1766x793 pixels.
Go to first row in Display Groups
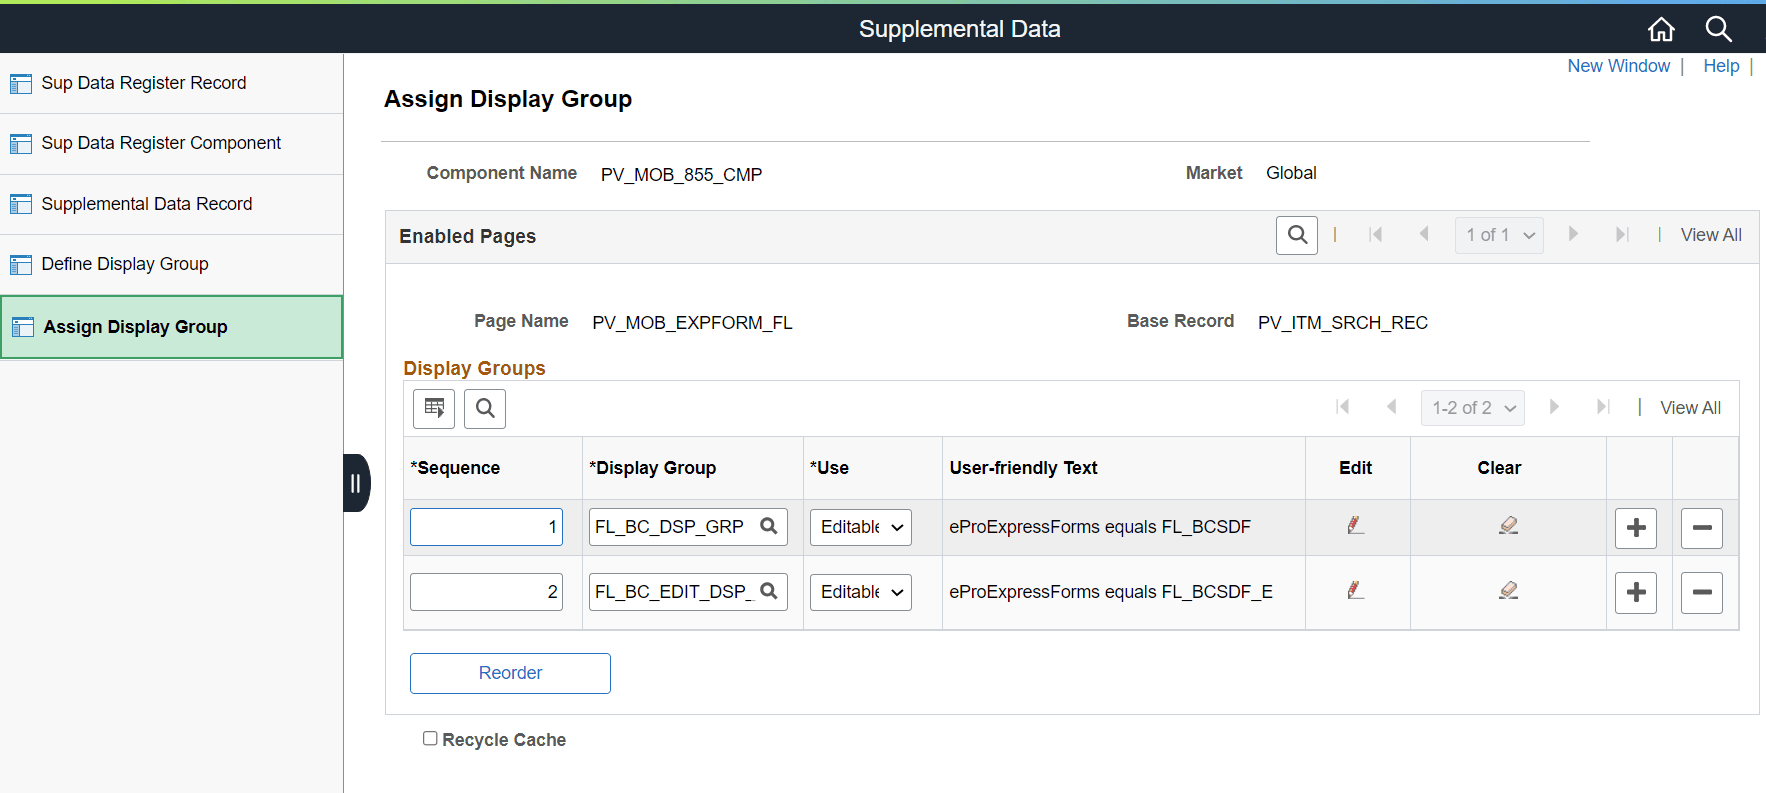1342,407
